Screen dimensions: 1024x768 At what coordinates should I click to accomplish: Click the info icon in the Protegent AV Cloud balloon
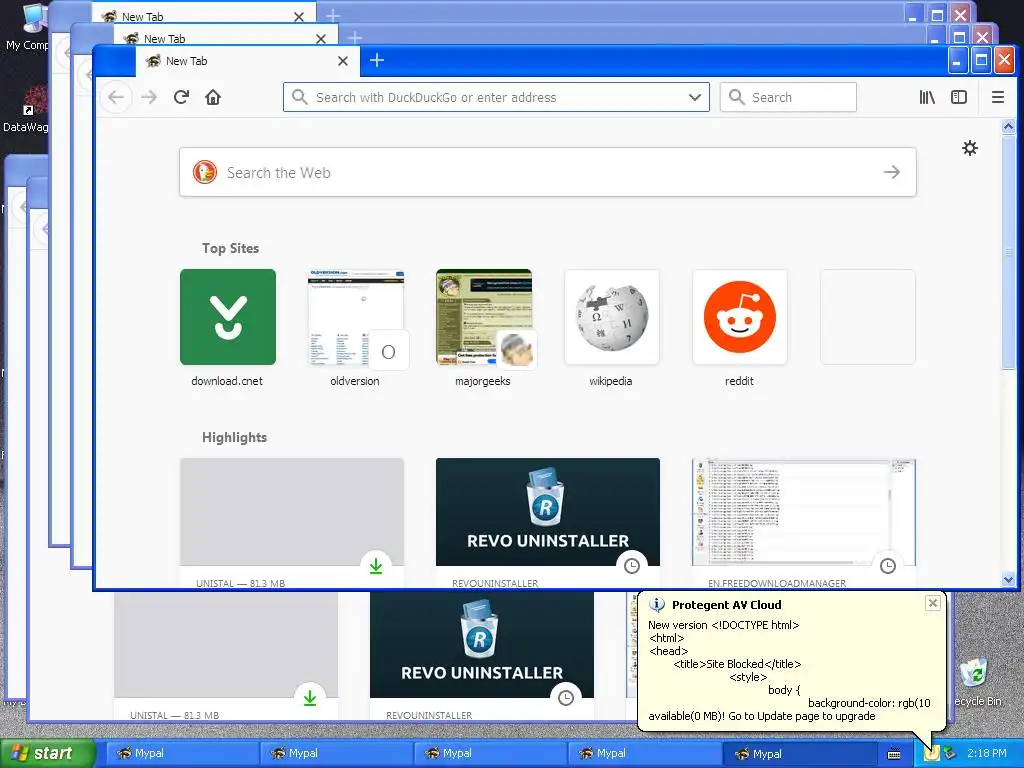pyautogui.click(x=656, y=605)
